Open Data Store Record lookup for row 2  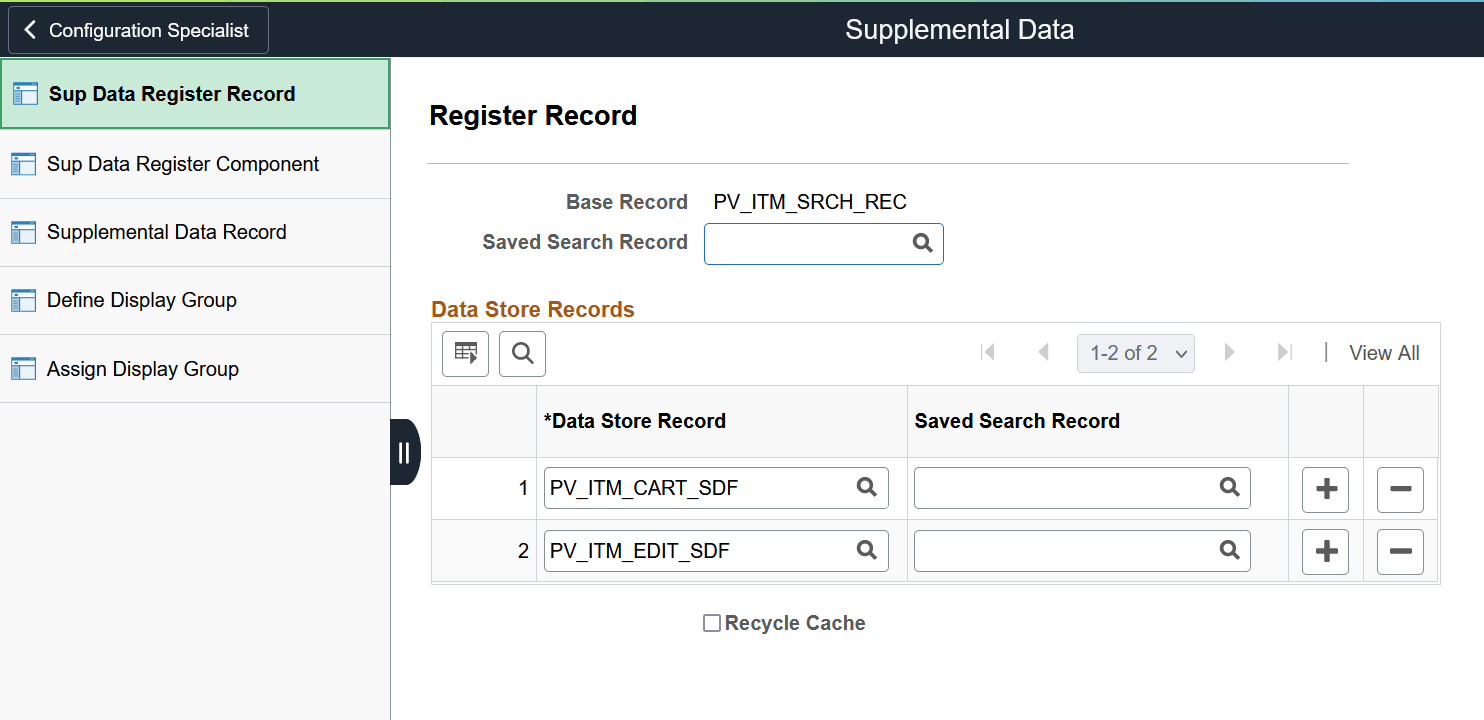(x=866, y=550)
